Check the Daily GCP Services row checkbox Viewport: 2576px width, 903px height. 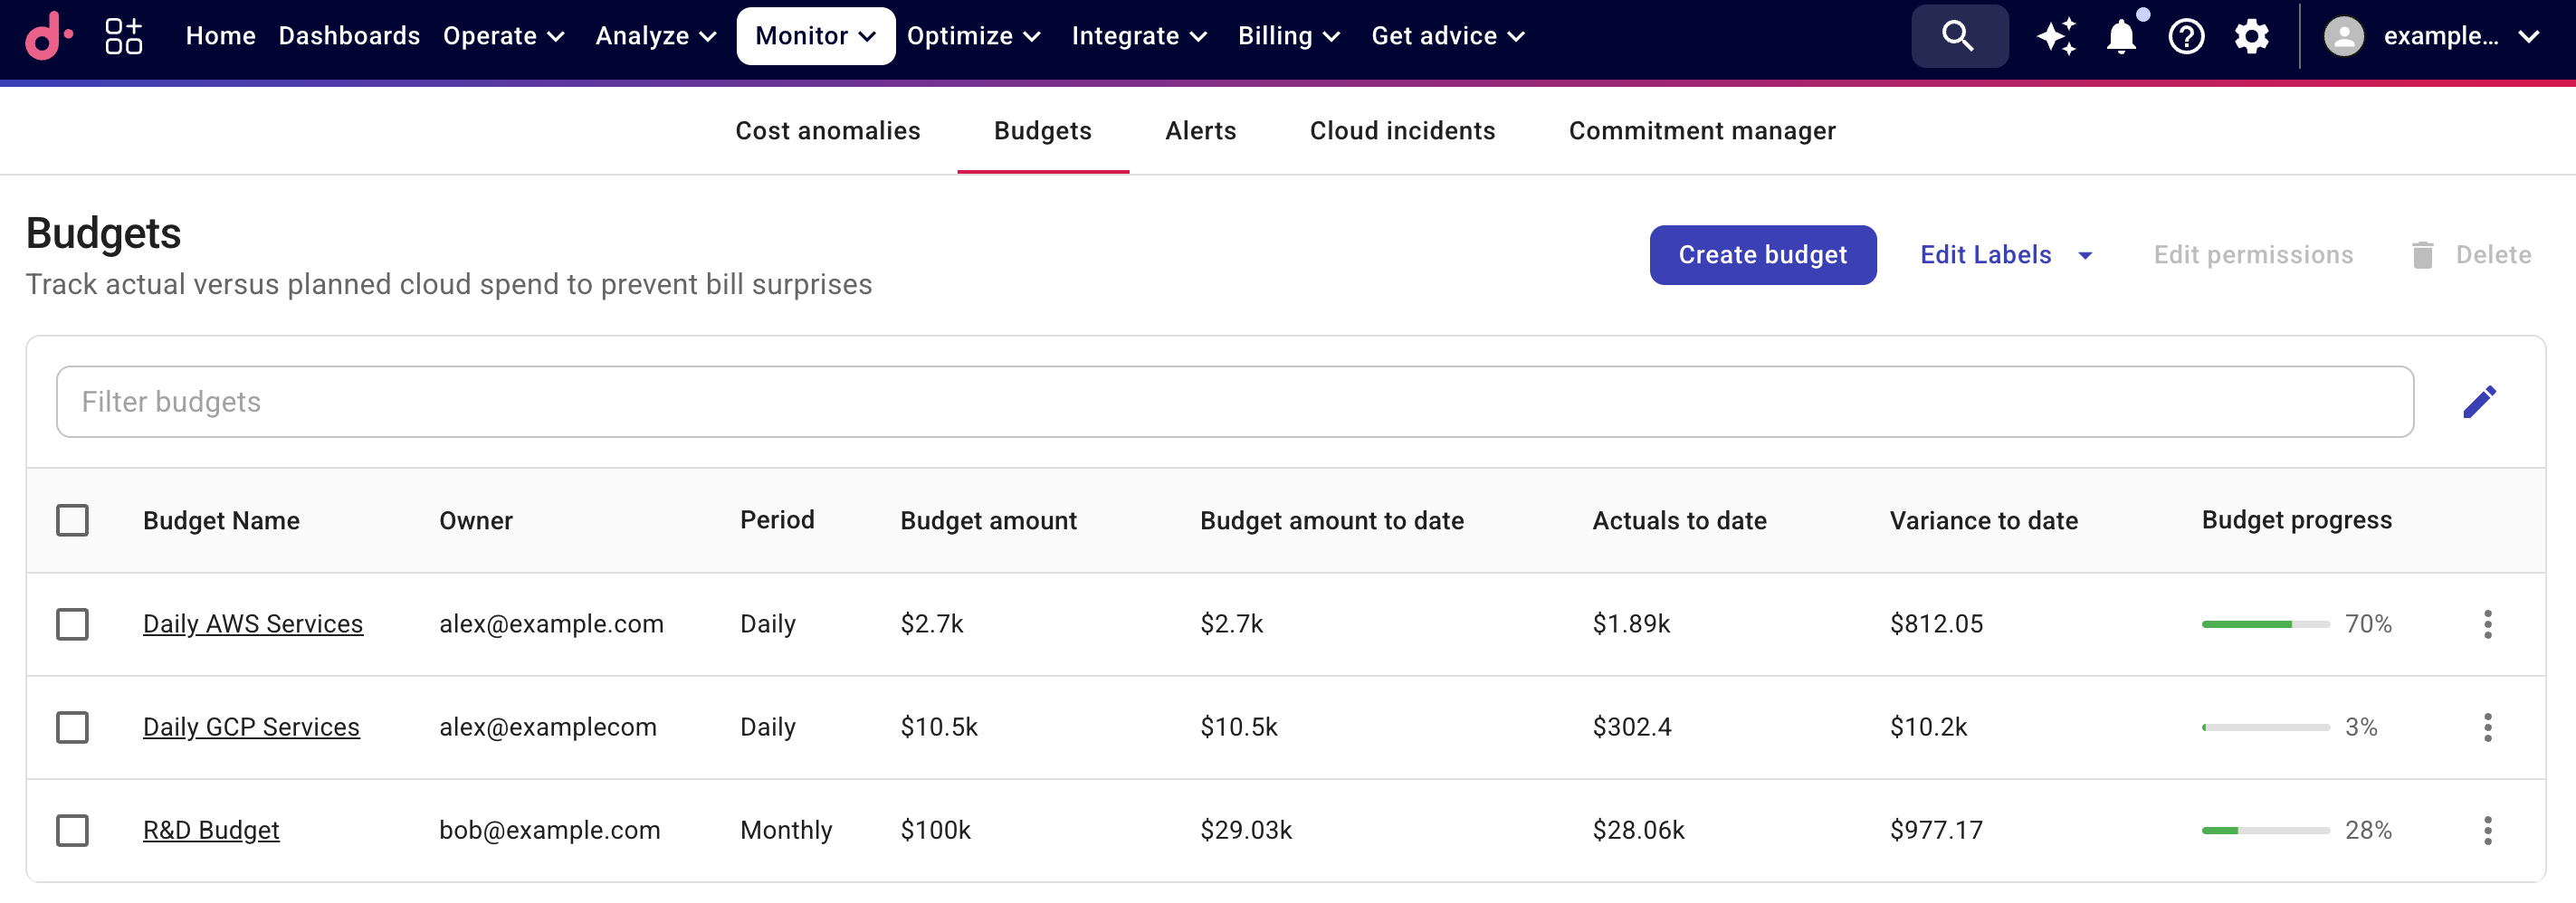tap(74, 727)
